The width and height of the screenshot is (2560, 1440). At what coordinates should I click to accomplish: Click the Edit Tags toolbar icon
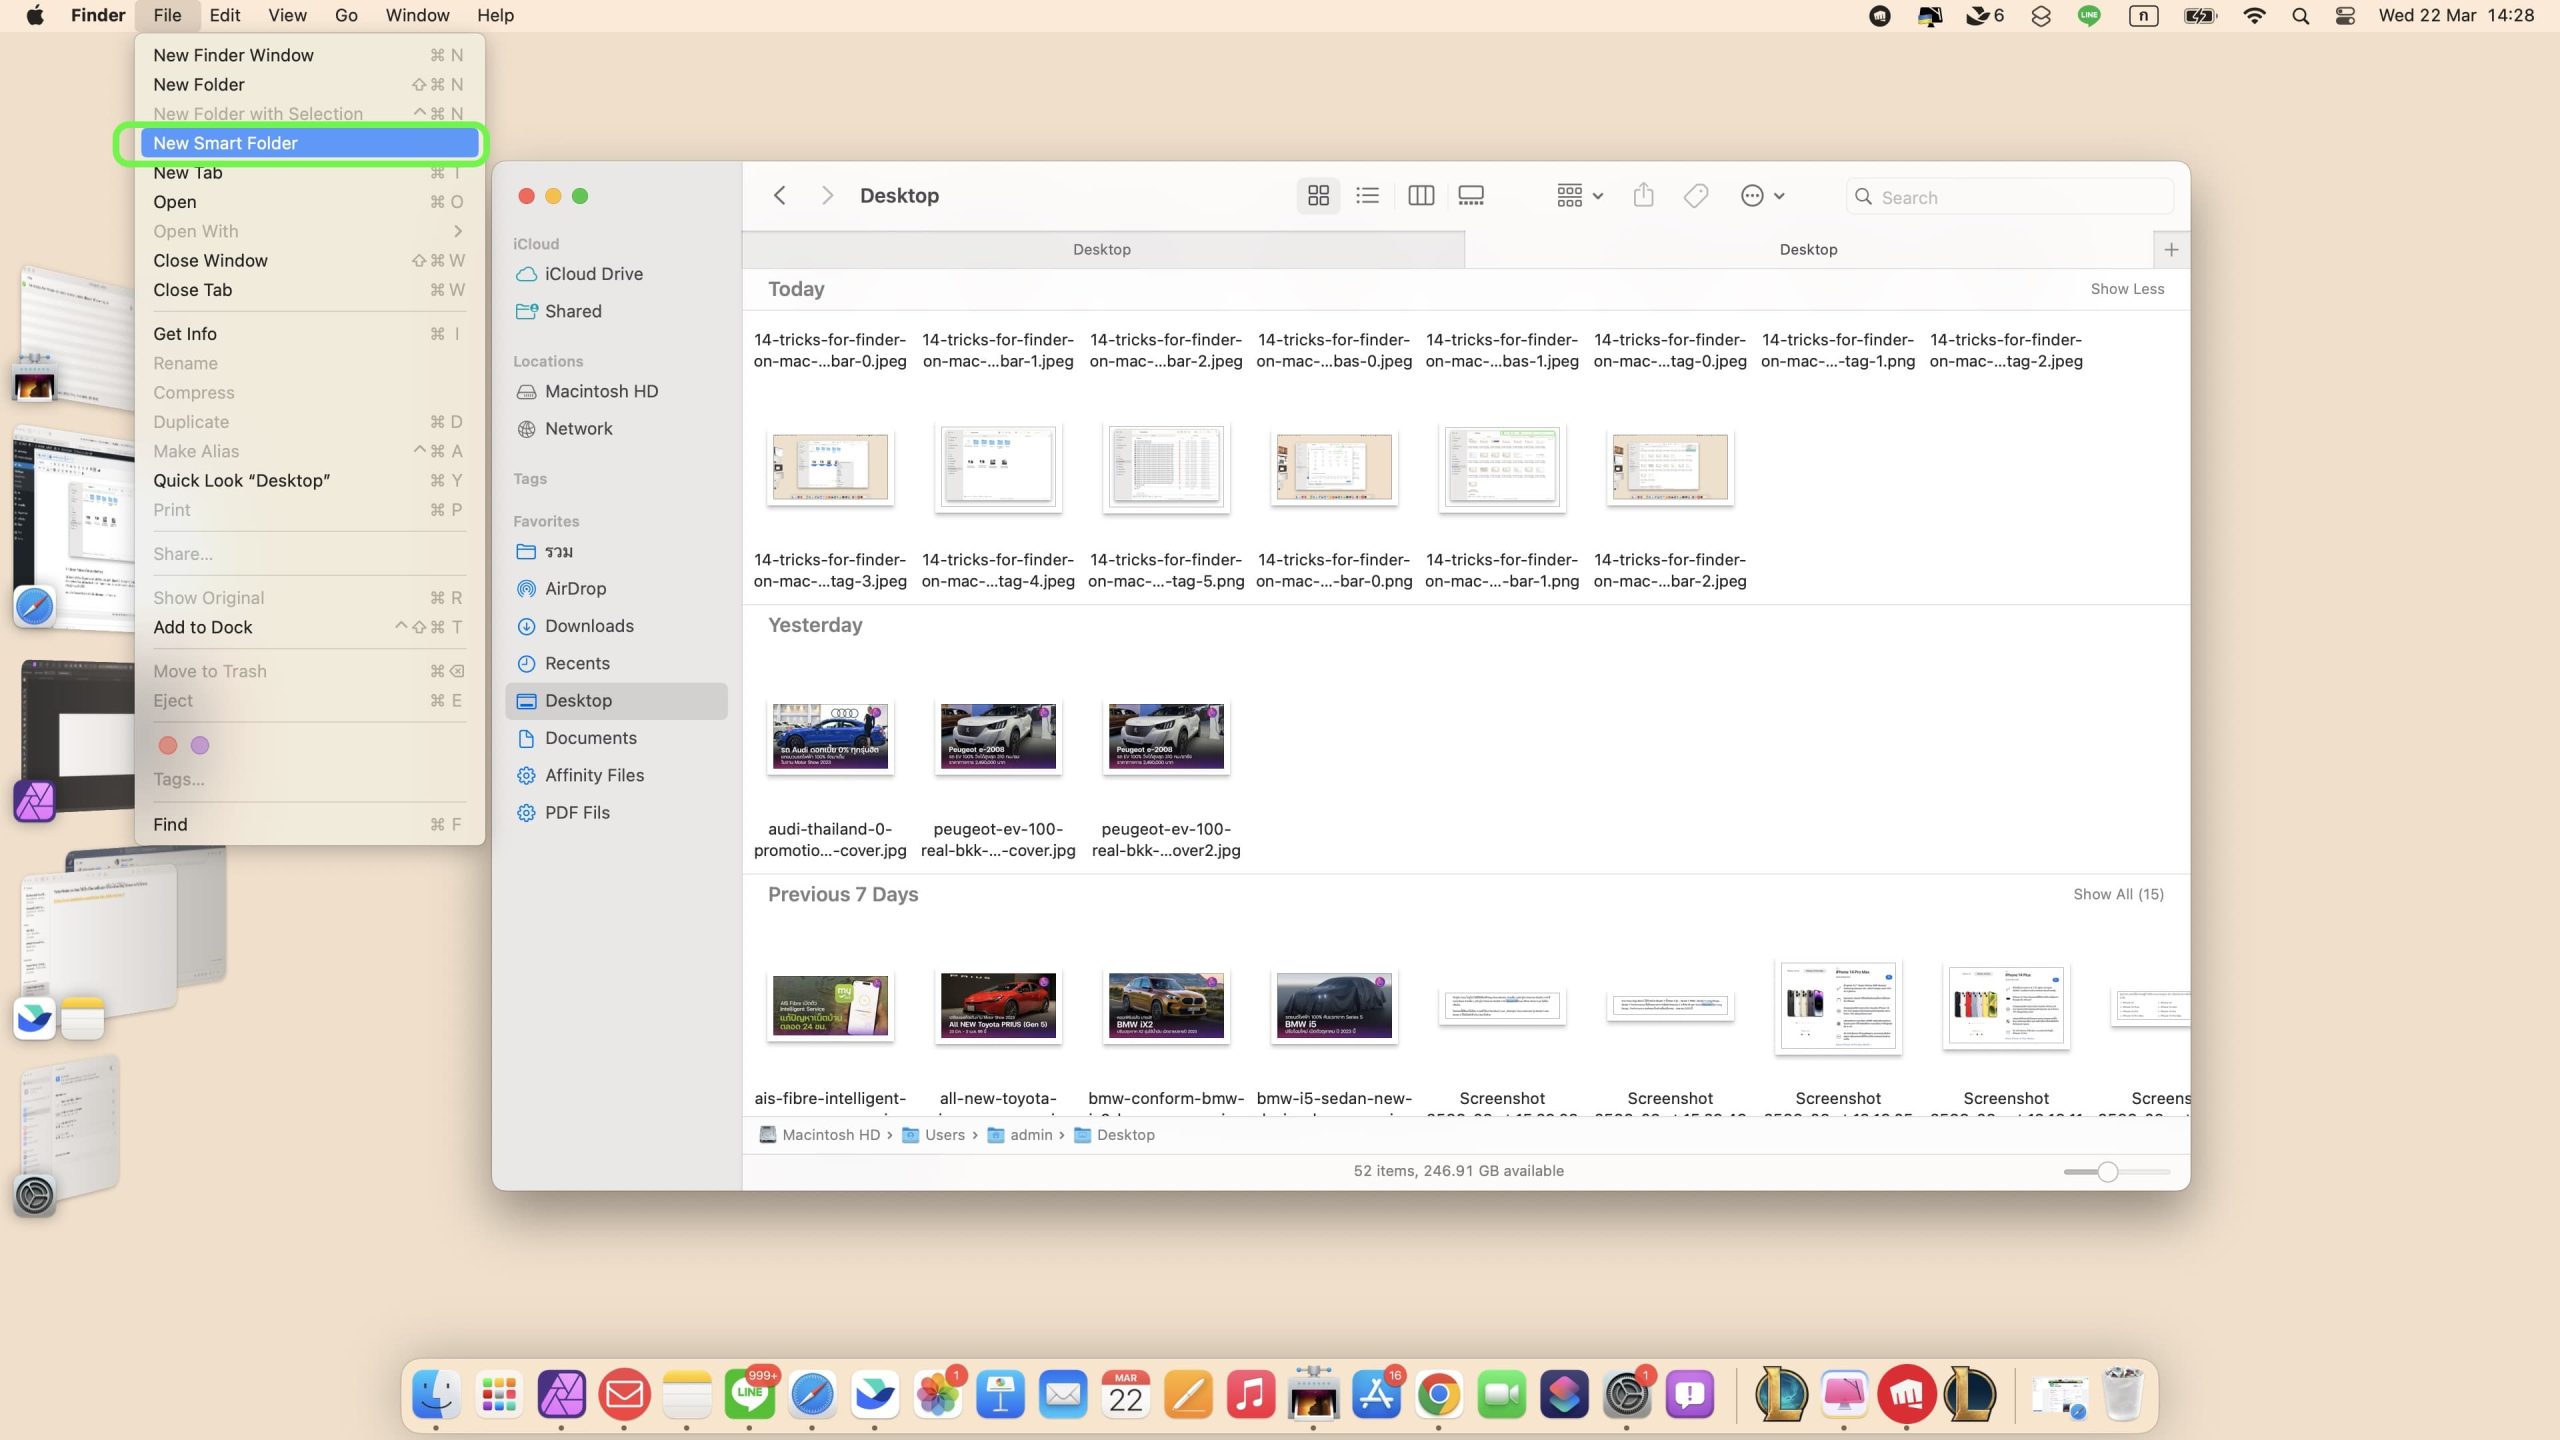coord(1696,196)
